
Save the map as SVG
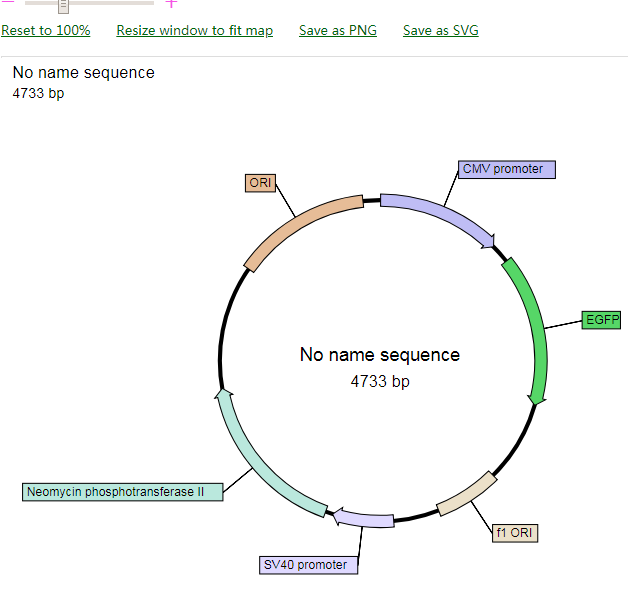coord(440,30)
